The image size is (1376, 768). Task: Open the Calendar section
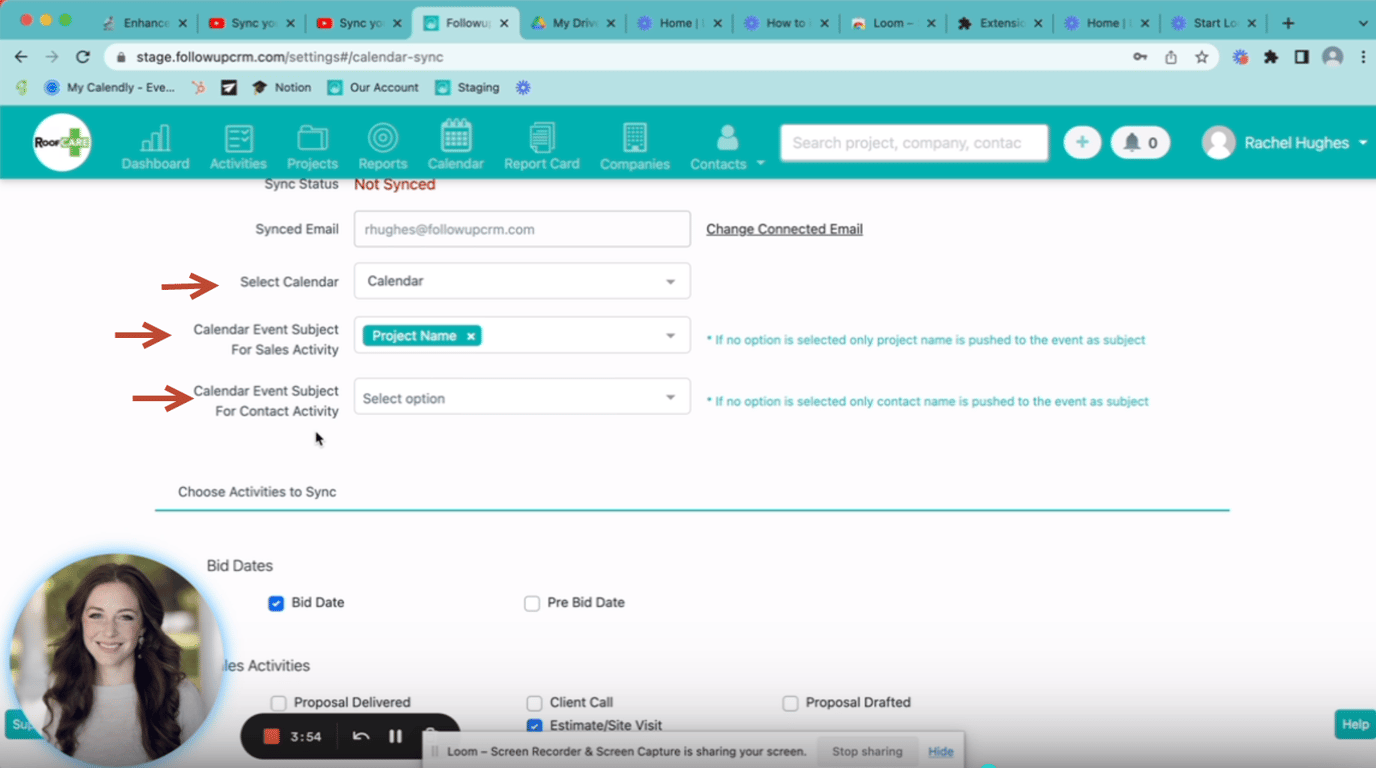pyautogui.click(x=456, y=142)
